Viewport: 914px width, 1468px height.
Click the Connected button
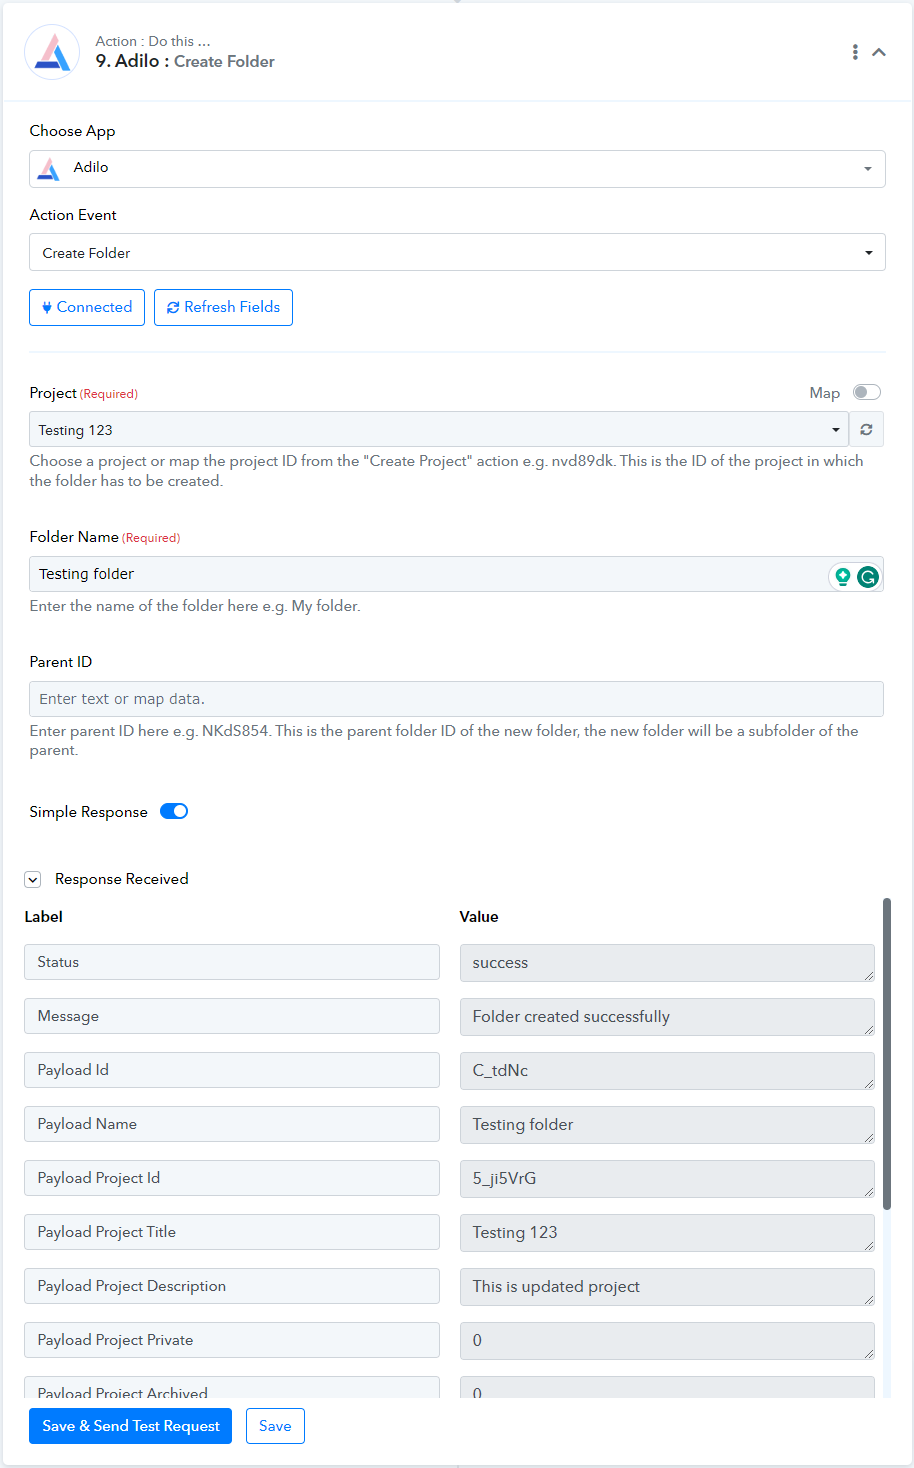(87, 307)
